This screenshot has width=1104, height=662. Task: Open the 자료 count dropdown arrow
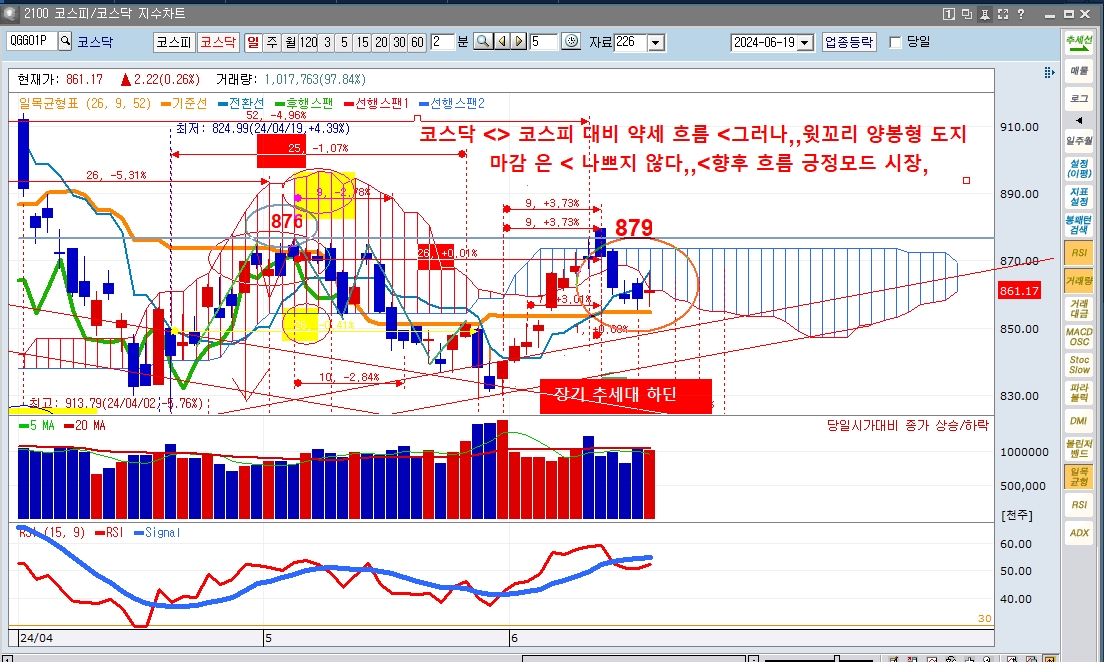click(656, 42)
